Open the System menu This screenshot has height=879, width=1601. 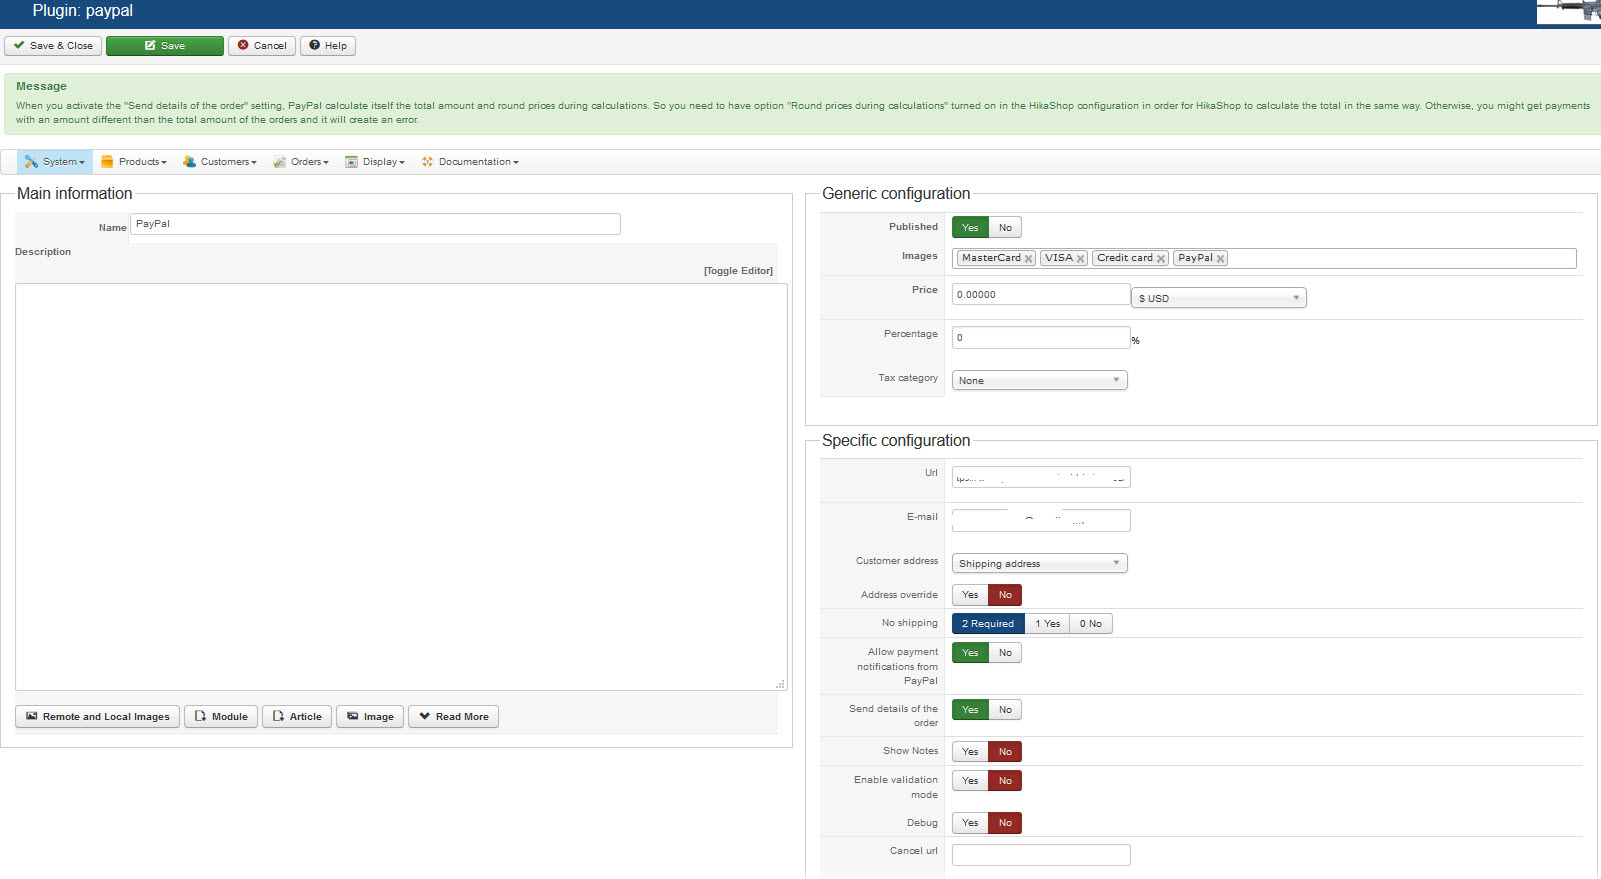coord(55,162)
